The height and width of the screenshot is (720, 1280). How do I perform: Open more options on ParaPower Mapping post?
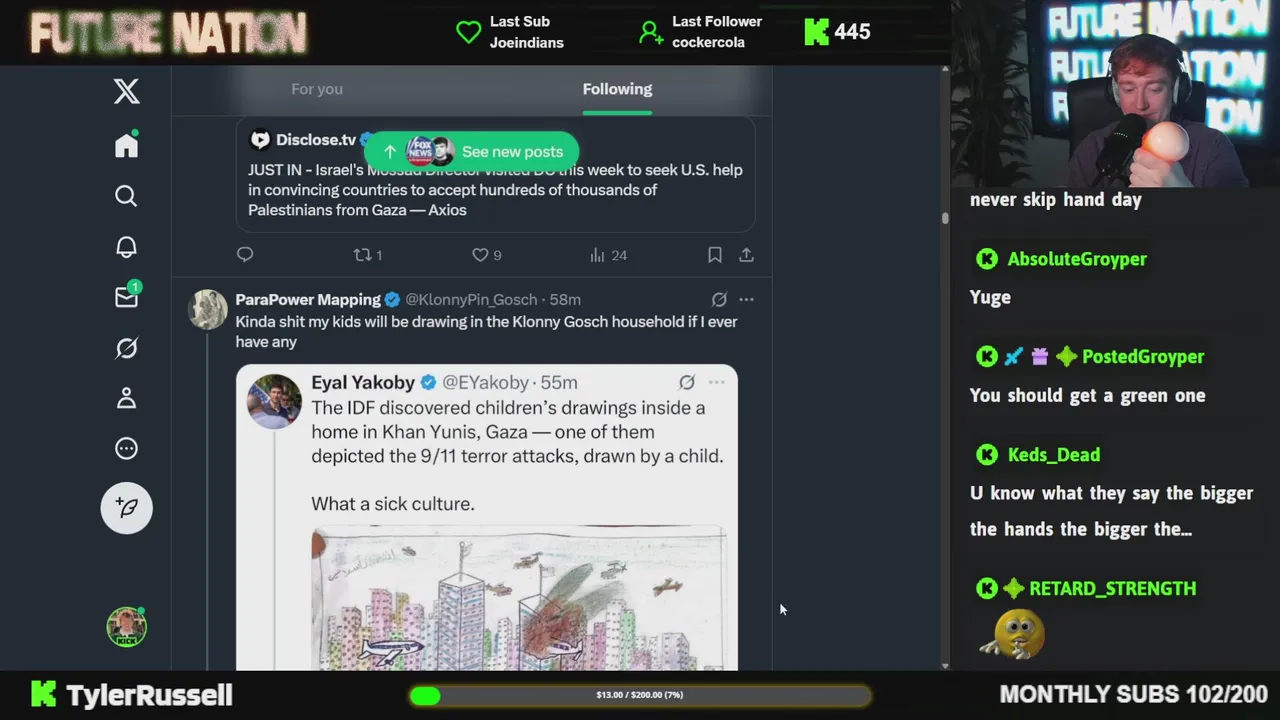pos(746,299)
